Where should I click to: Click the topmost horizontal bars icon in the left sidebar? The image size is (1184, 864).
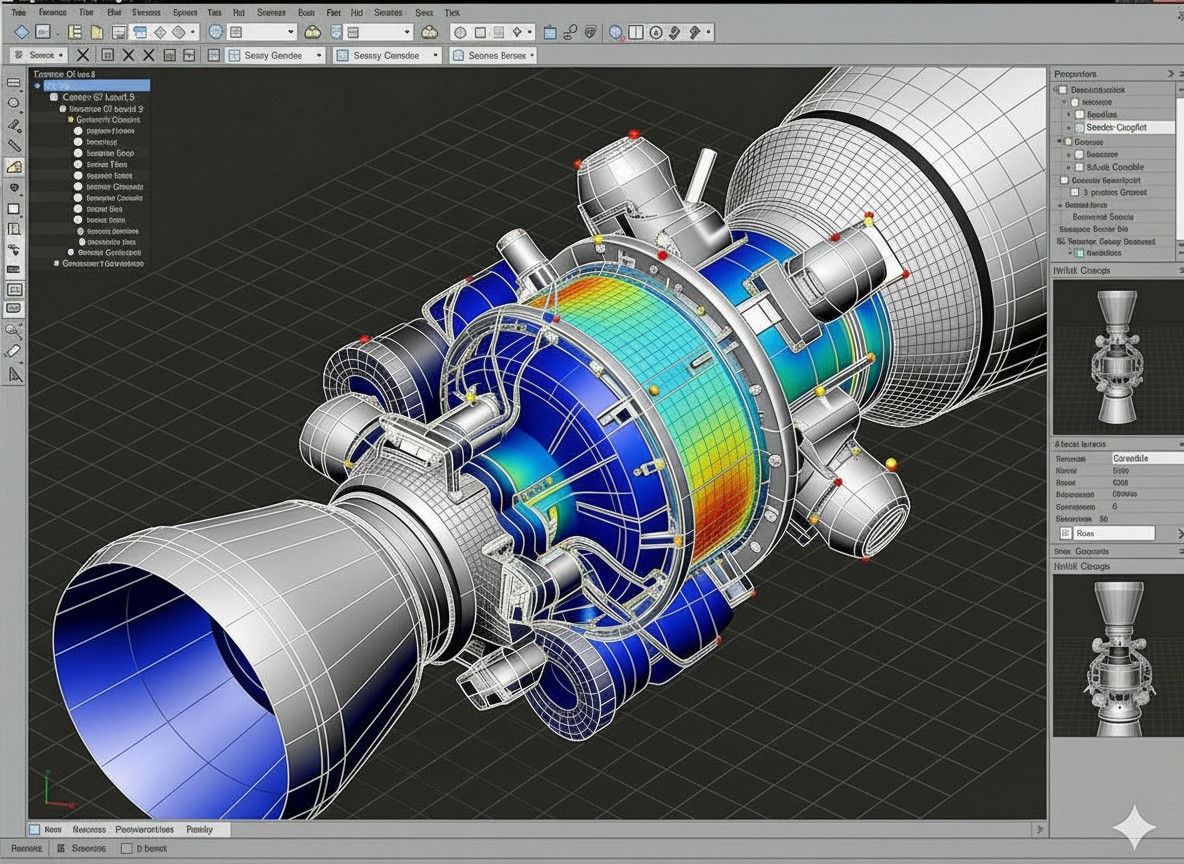click(x=14, y=82)
